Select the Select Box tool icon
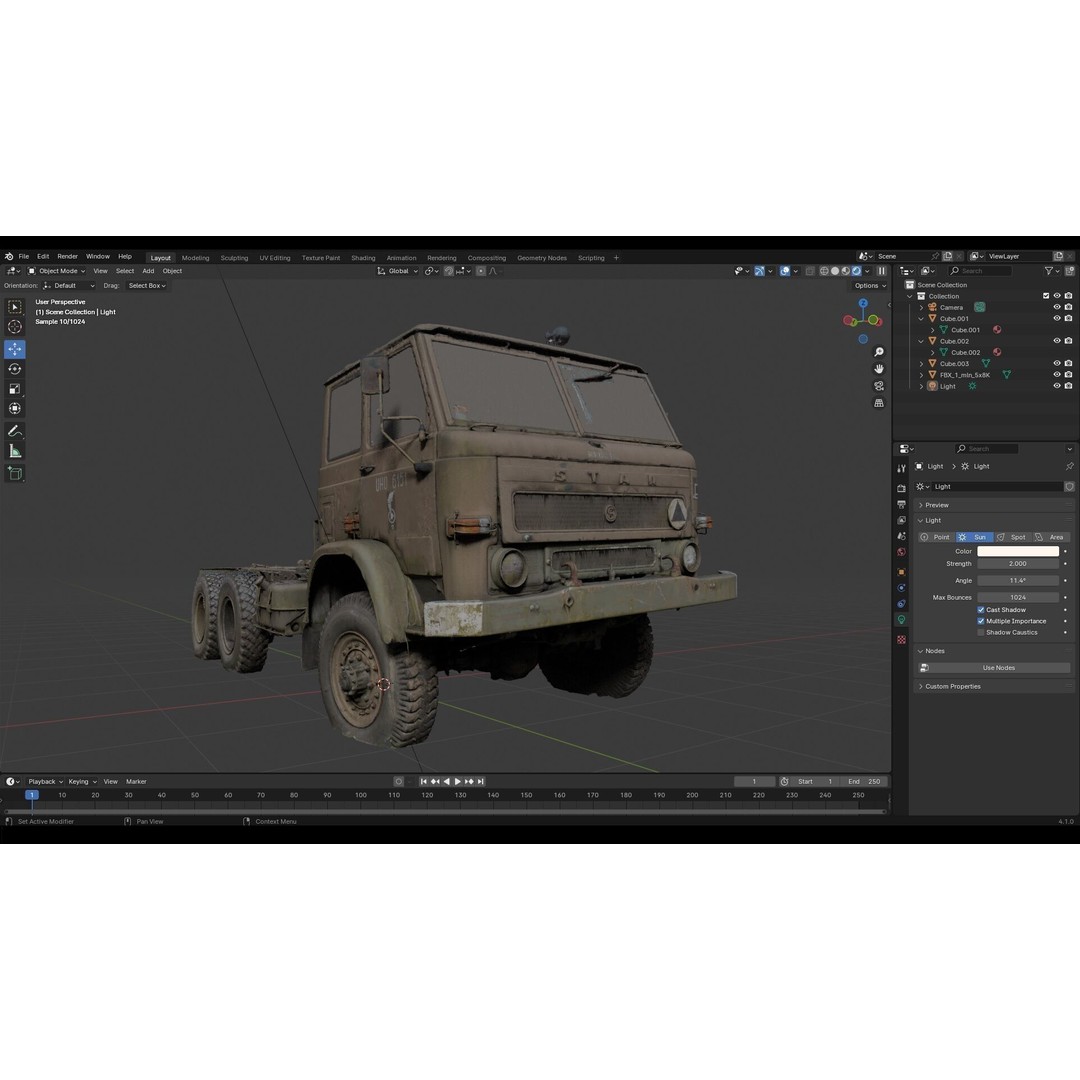The image size is (1080, 1080). 14,307
